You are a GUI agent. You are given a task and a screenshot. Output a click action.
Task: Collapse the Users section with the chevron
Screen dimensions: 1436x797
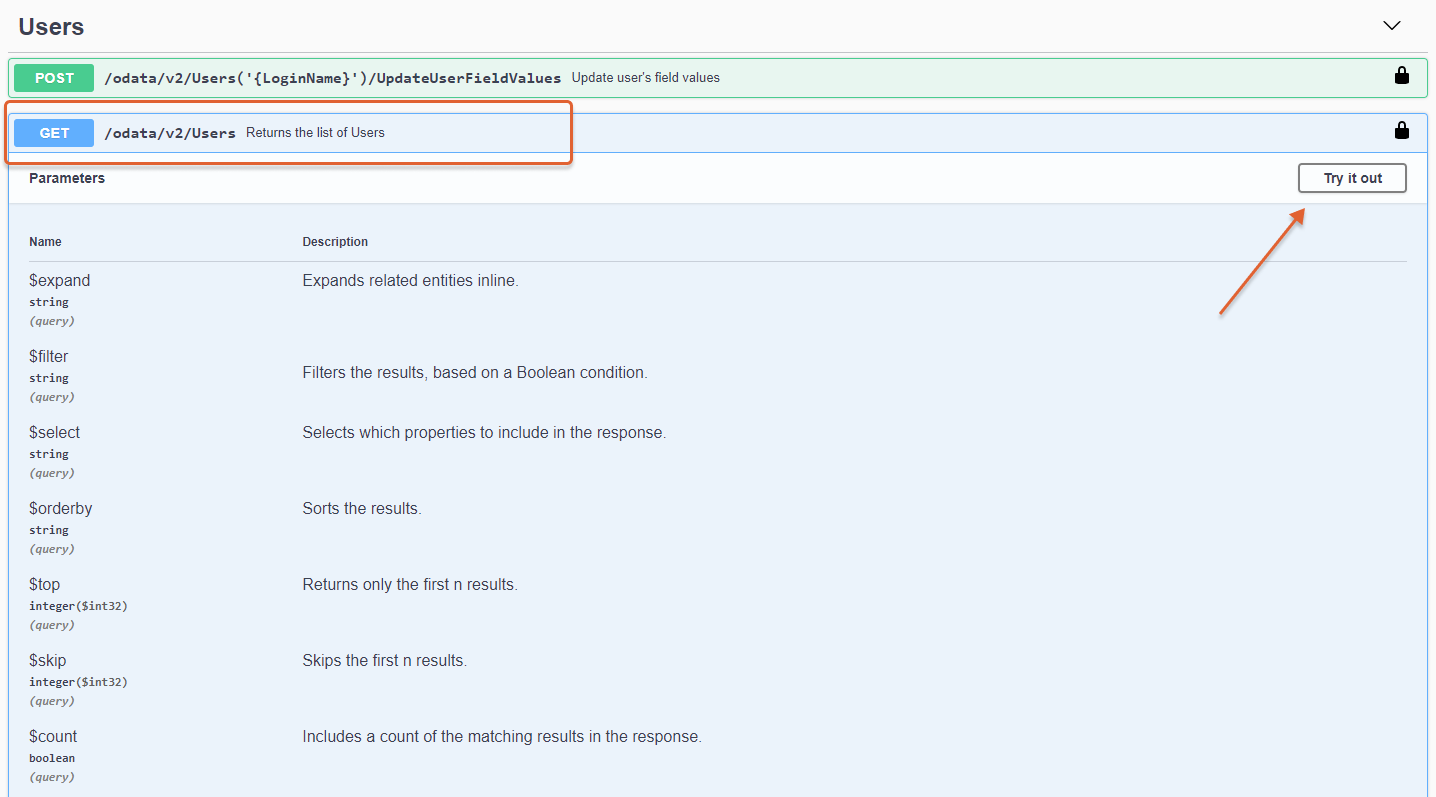pos(1391,26)
